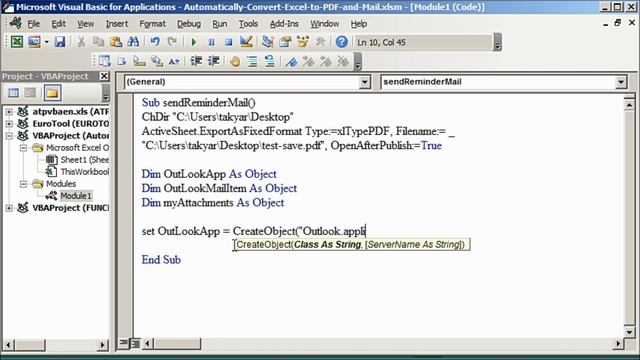Save the workbook with the floppy icon
The image size is (640, 360).
(60, 42)
